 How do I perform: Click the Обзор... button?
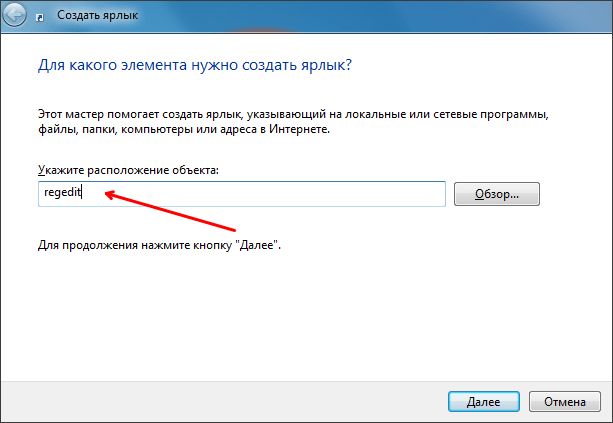(496, 194)
